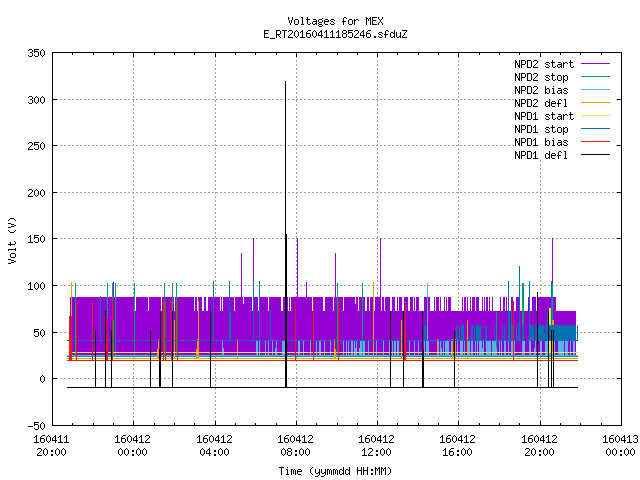
Task: Click the file name E_RT20160411185246.sfduZ
Action: (335, 34)
